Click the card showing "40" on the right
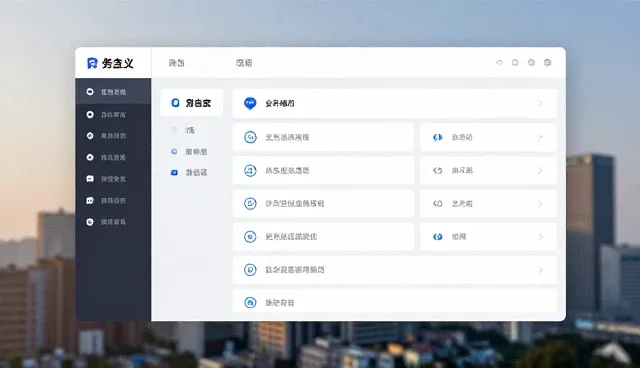Screen dimensions: 640x368 pos(488,204)
